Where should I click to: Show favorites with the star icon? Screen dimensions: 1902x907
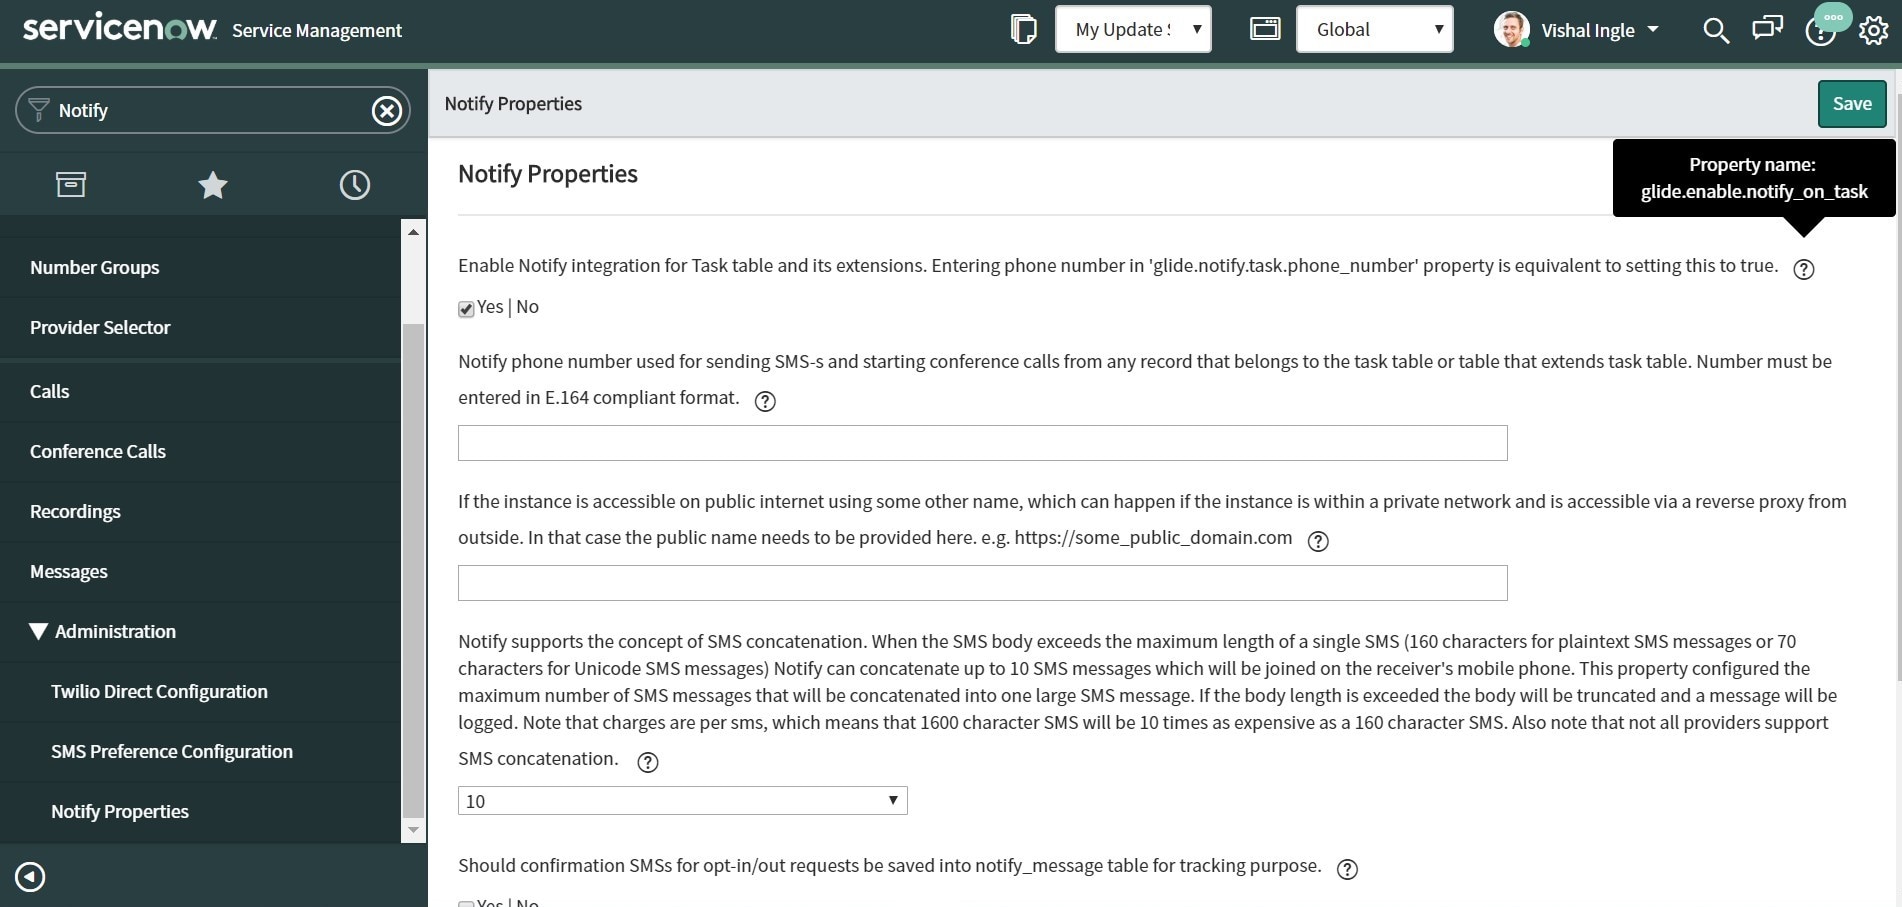(213, 185)
